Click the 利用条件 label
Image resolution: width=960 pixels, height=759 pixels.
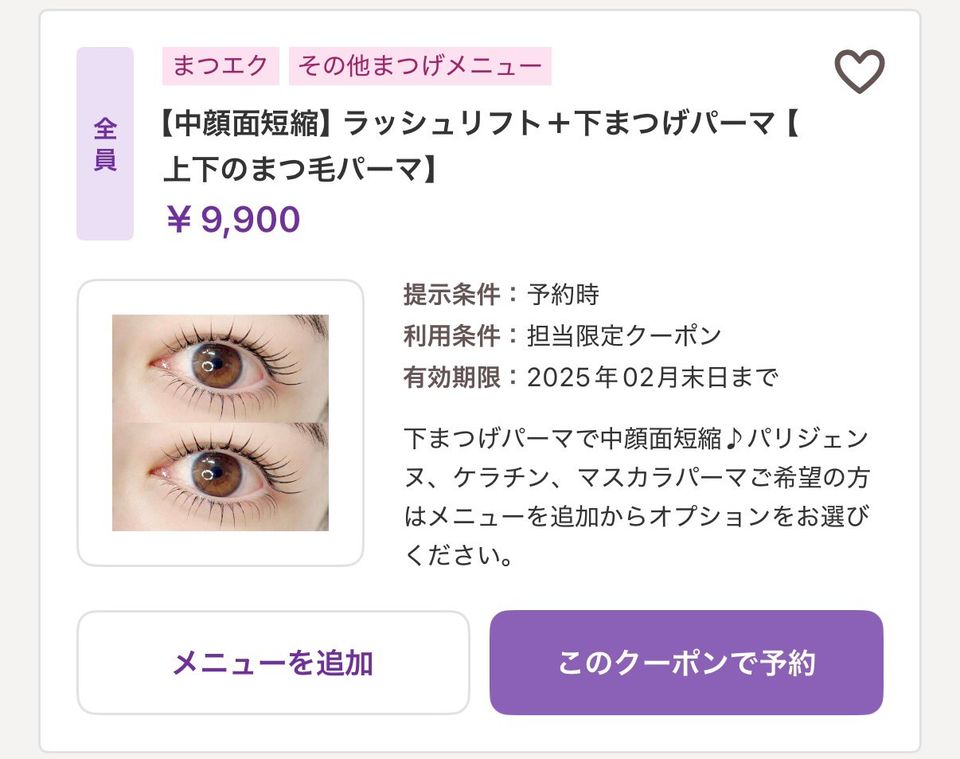click(451, 335)
